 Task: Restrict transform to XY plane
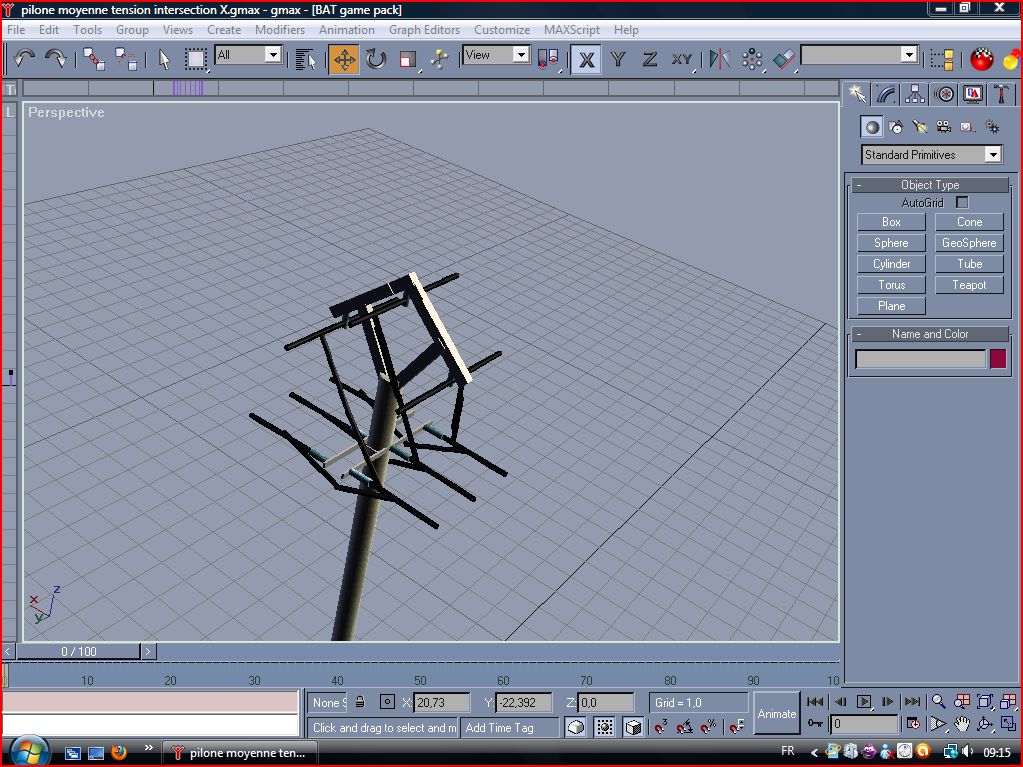coord(682,59)
